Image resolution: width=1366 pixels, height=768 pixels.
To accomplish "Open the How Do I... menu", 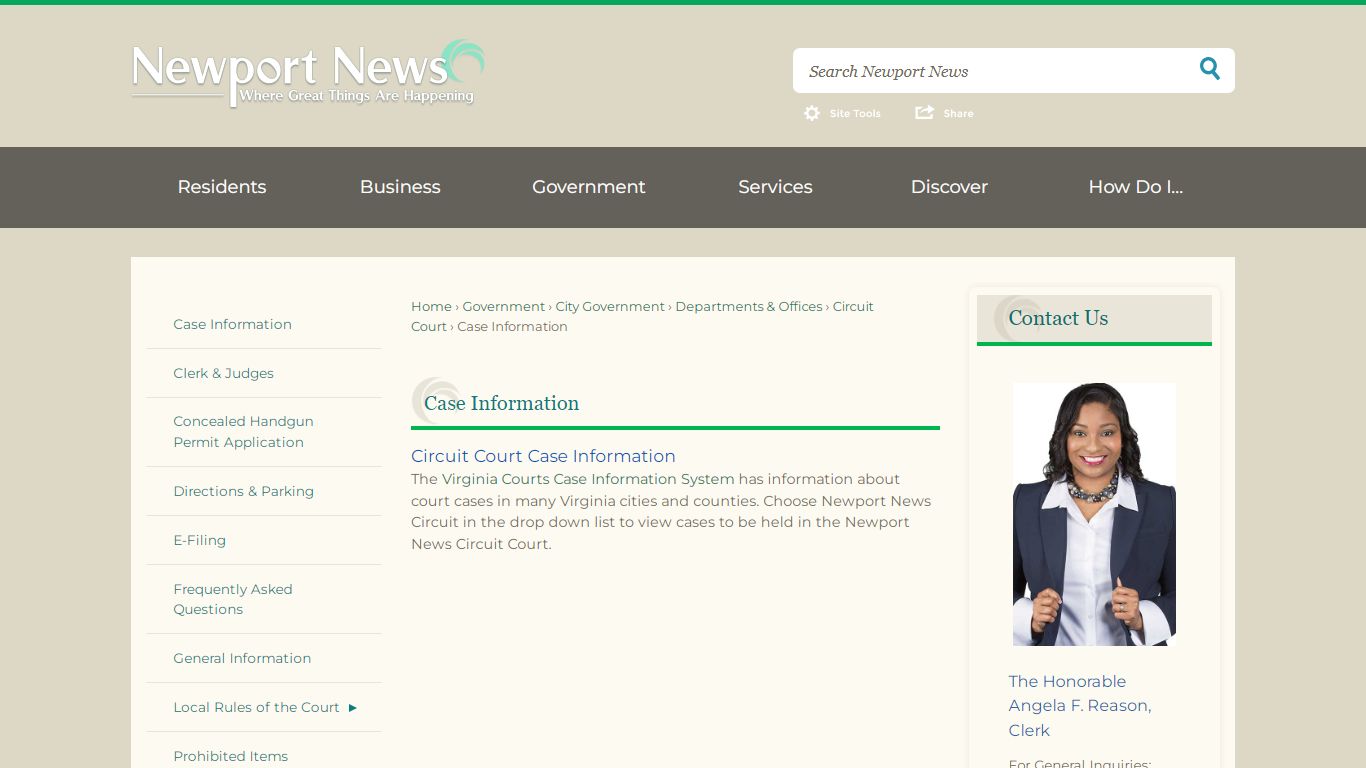I will 1135,187.
